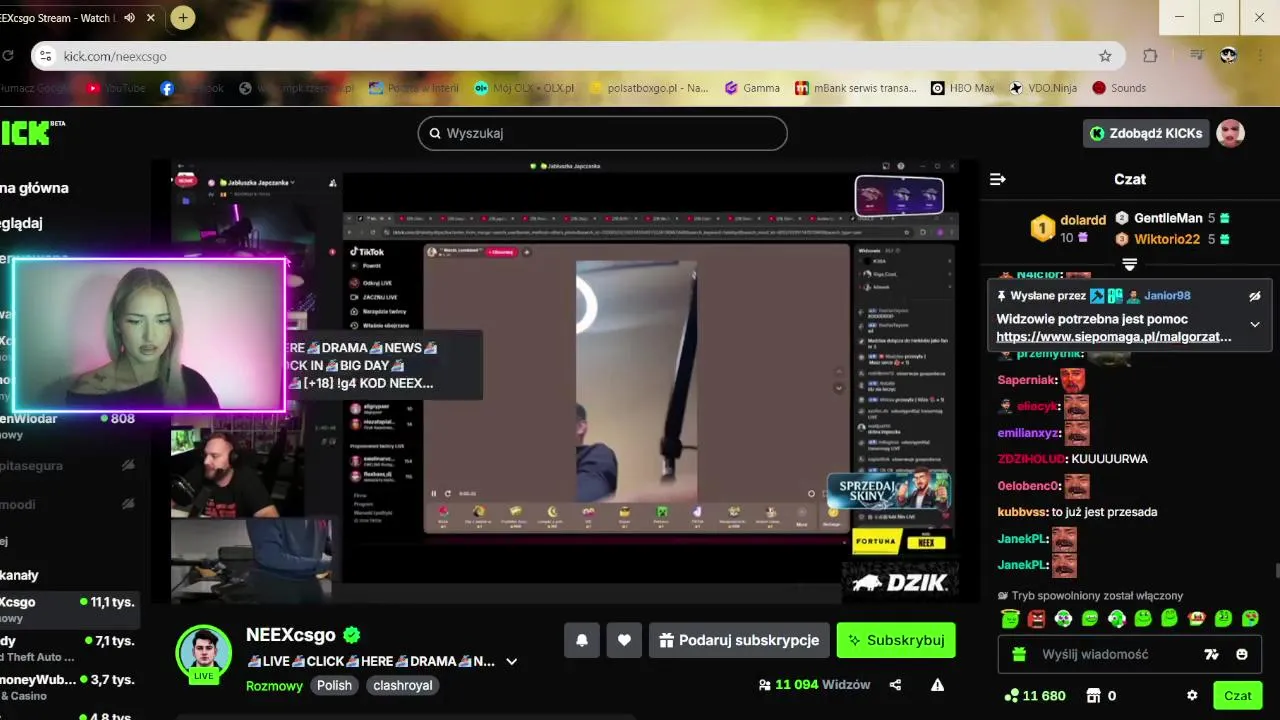Send message with the Czat button
1280x720 pixels.
1237,696
